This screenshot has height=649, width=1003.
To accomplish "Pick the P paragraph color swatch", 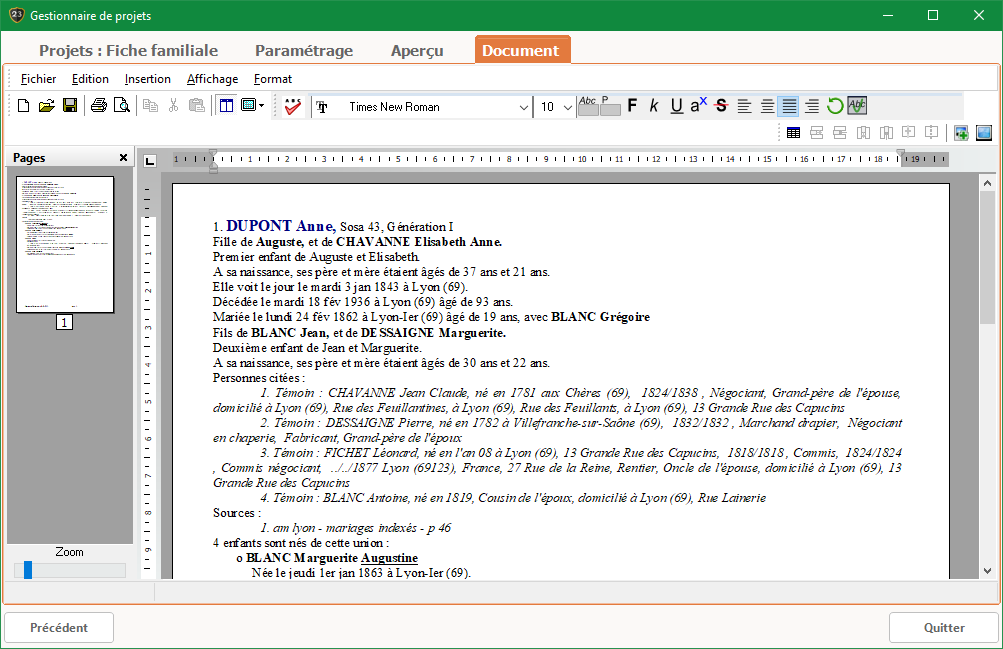I will (610, 106).
